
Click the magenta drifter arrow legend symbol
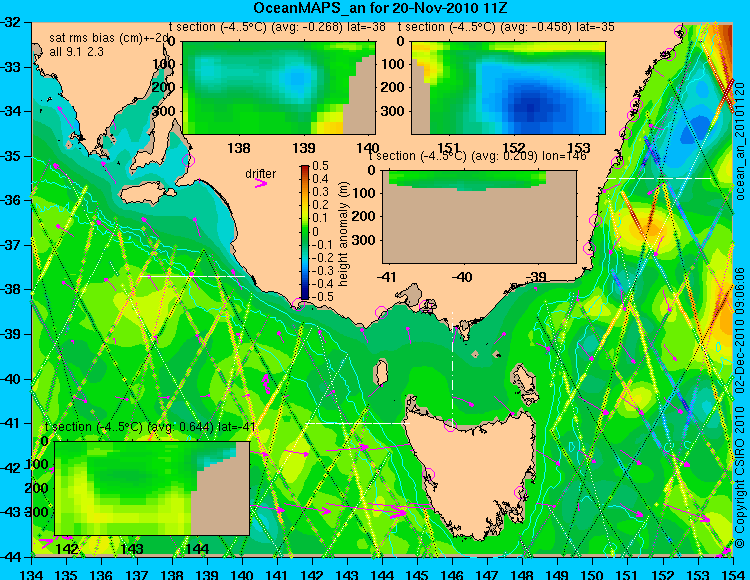click(261, 183)
